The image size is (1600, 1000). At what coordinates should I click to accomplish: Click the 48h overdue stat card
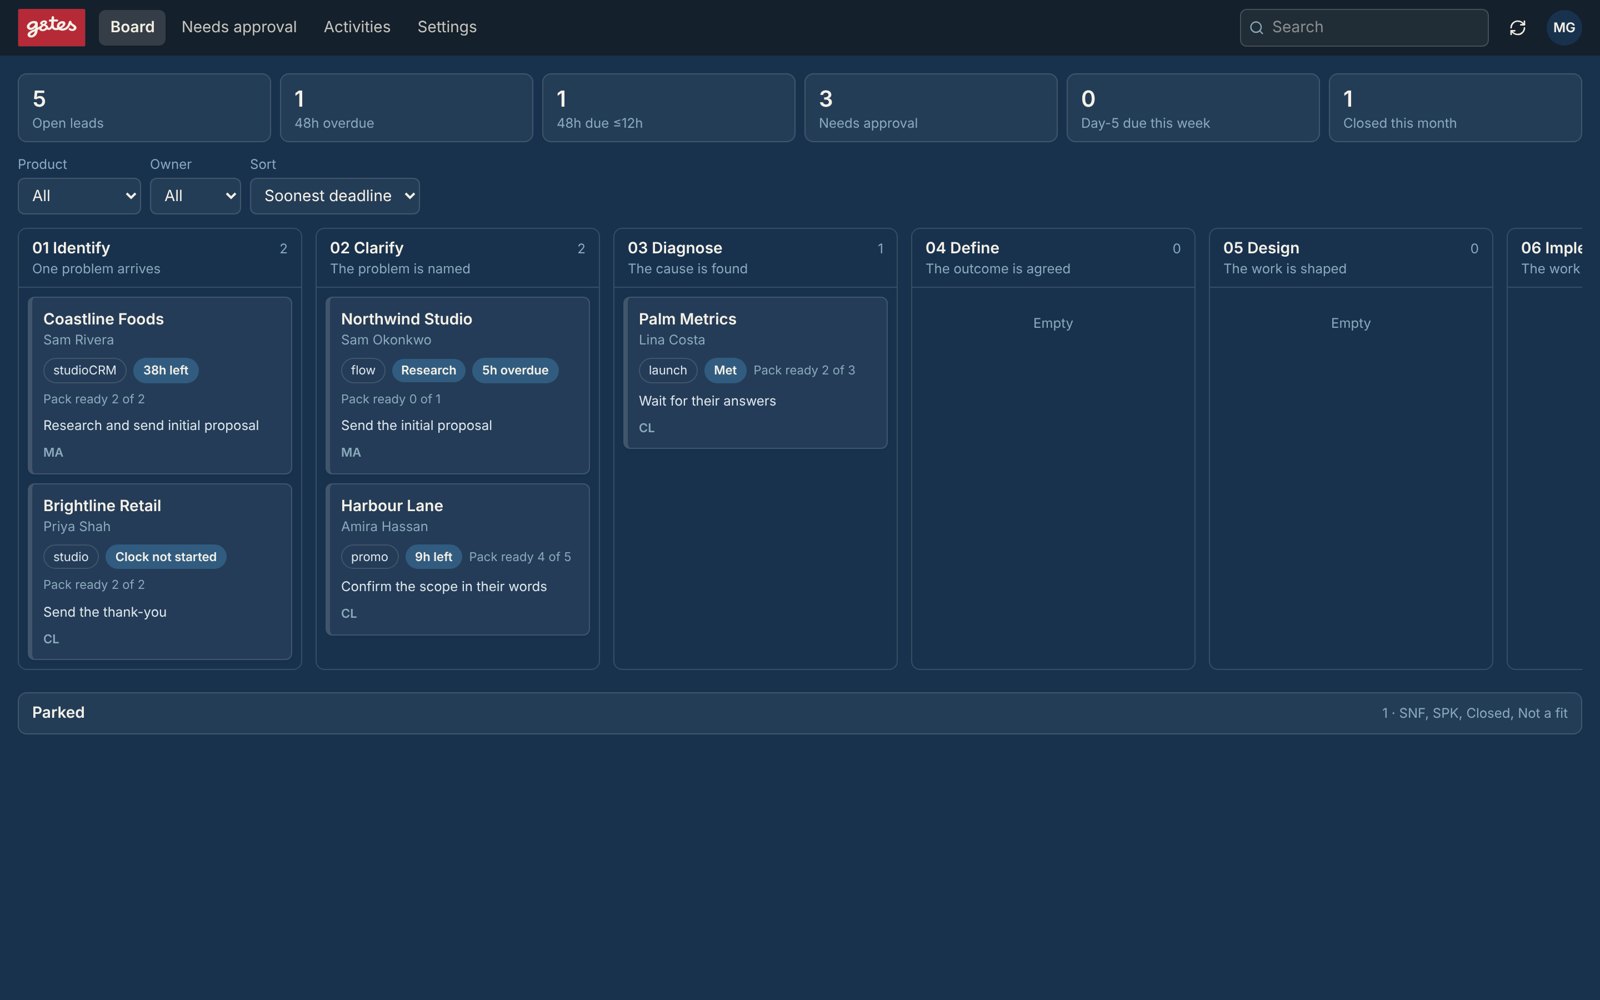point(406,108)
